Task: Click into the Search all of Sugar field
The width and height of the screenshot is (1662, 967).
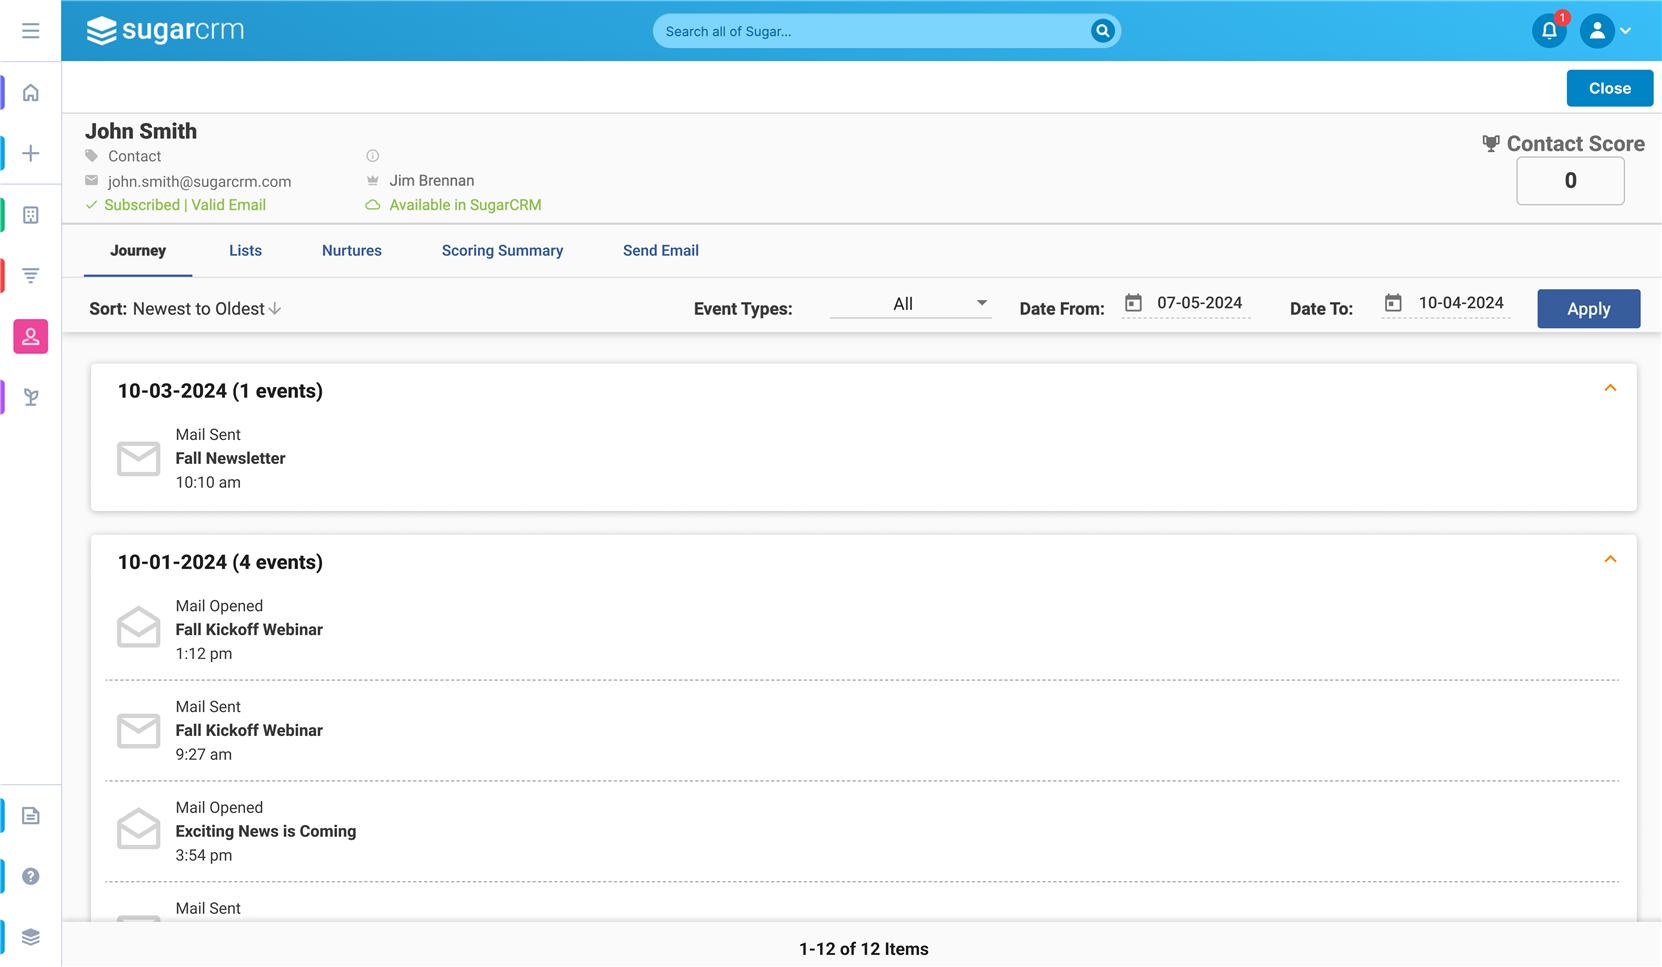Action: 870,31
